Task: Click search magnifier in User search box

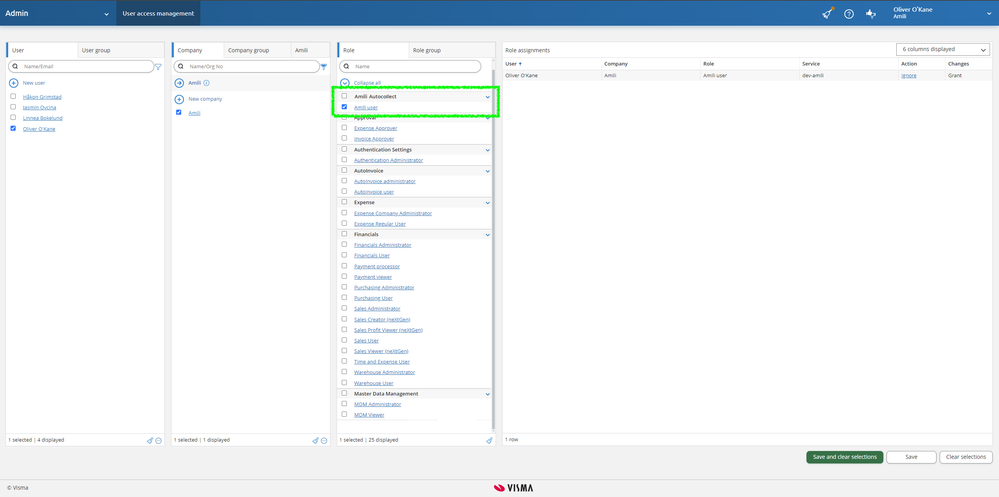Action: (15, 66)
